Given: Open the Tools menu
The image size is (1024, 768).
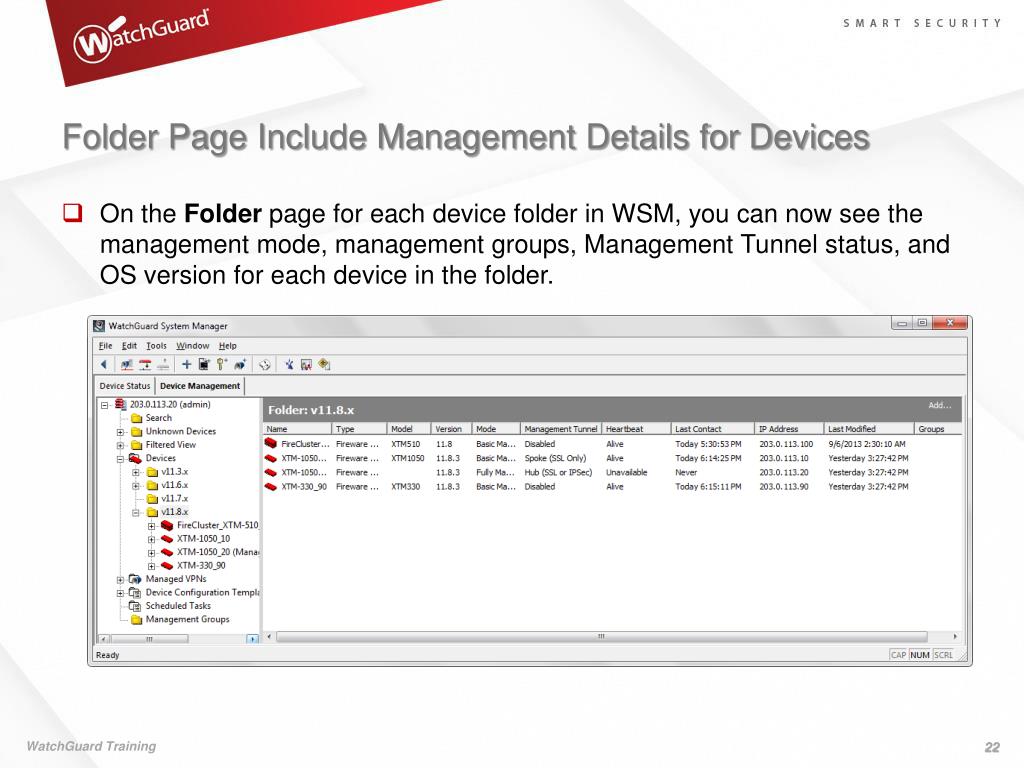Looking at the screenshot, I should [x=156, y=345].
